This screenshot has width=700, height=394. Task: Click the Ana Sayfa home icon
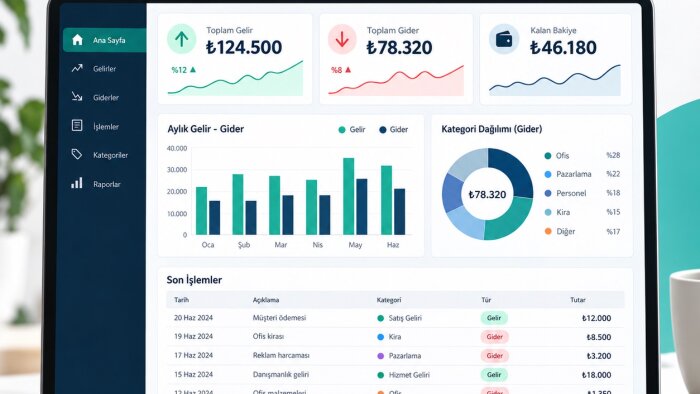pos(77,40)
